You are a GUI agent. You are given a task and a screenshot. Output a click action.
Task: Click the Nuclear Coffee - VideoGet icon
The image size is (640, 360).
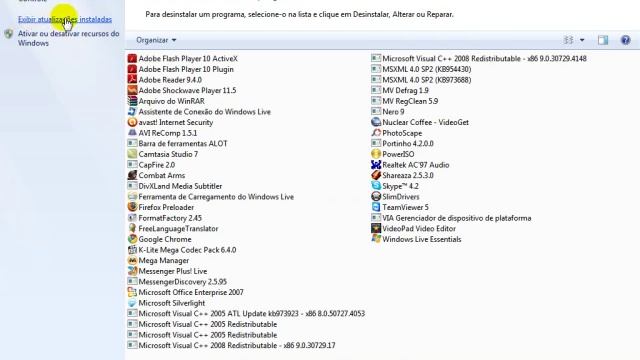[x=376, y=122]
